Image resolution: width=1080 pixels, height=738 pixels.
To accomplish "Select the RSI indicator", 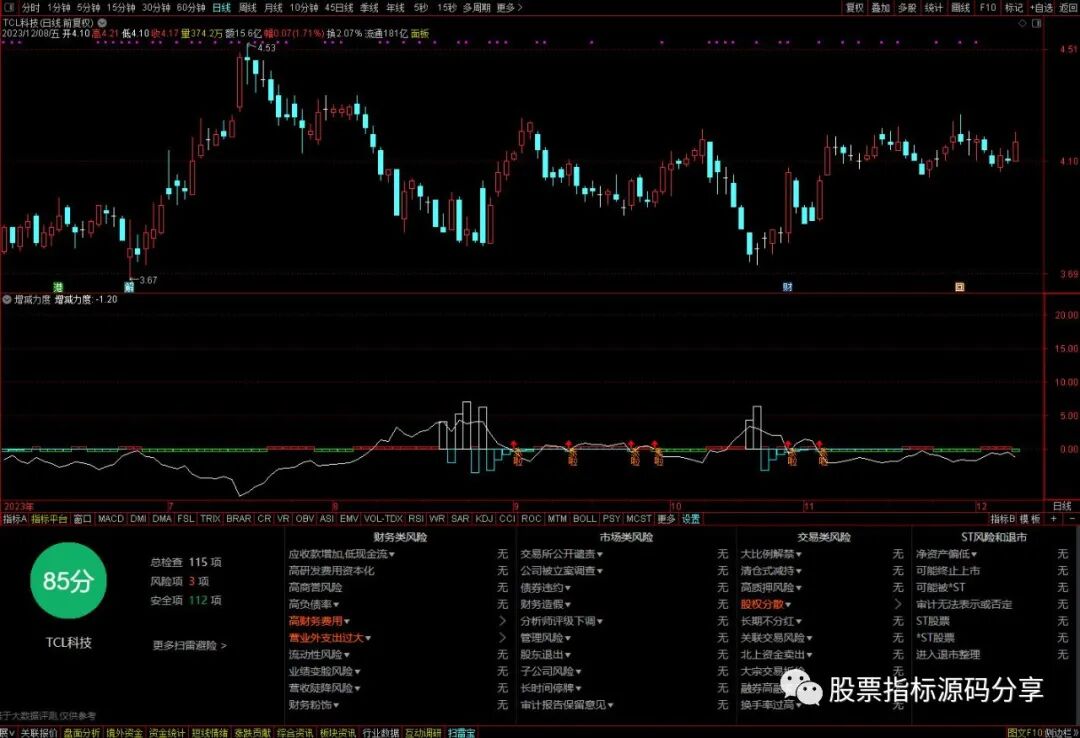I will [x=416, y=519].
